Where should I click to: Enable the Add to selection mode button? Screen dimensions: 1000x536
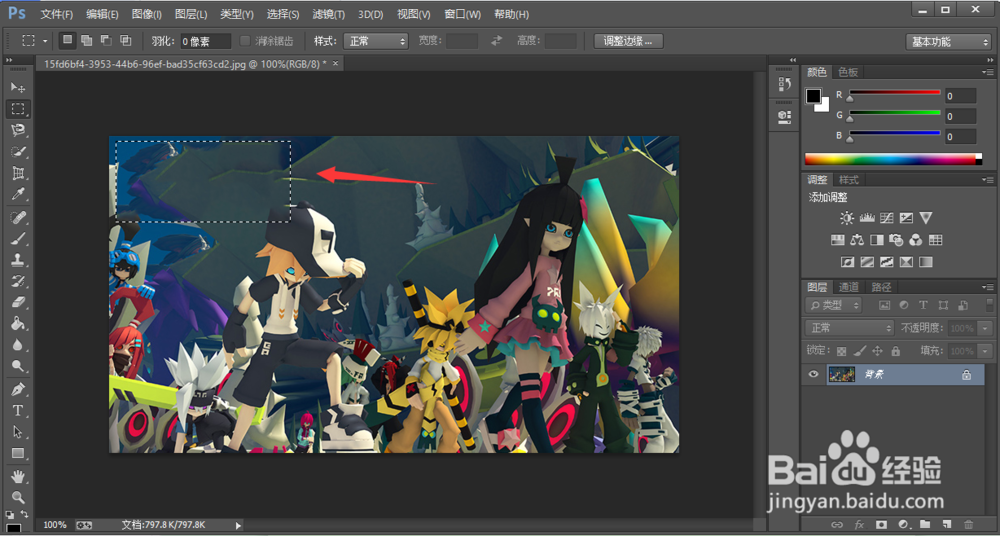tap(87, 41)
